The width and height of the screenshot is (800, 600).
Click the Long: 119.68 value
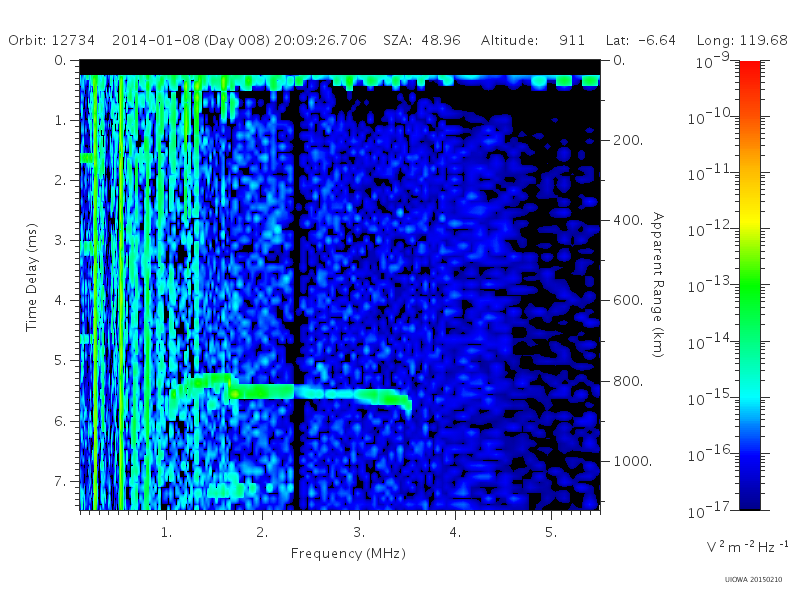[x=742, y=41]
